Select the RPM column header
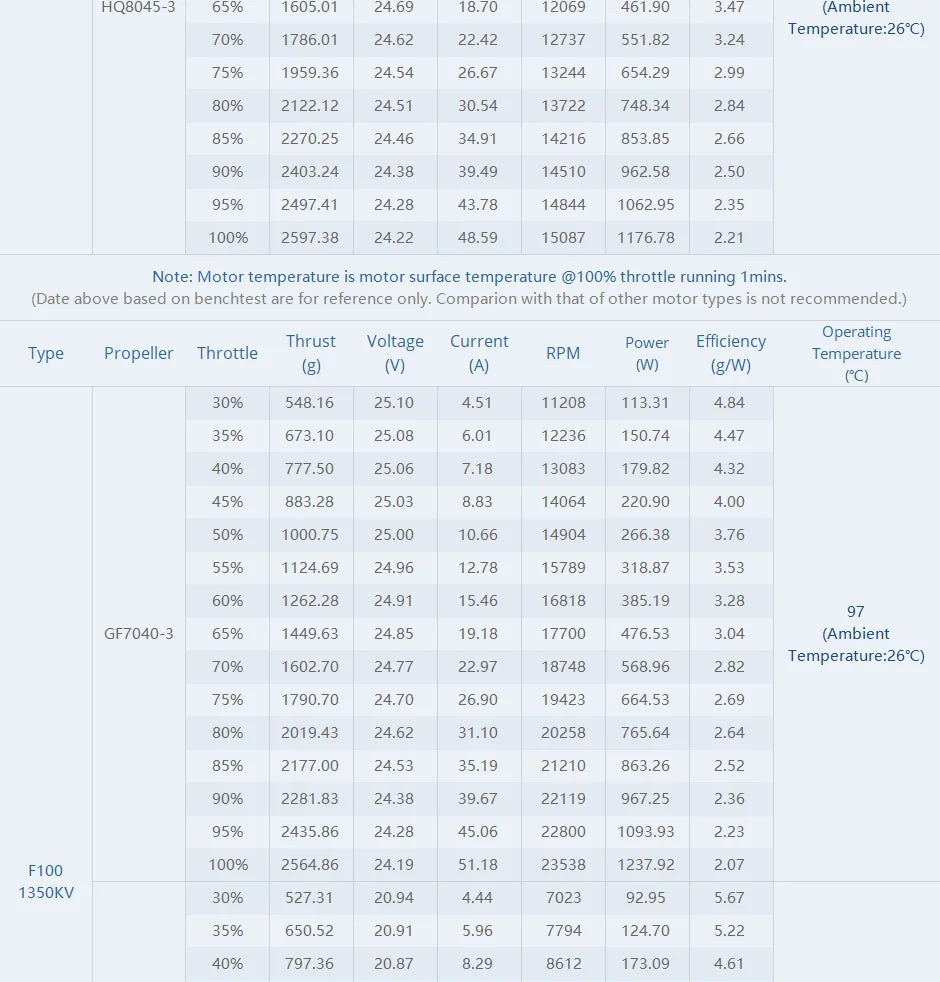This screenshot has width=940, height=982. pos(563,353)
